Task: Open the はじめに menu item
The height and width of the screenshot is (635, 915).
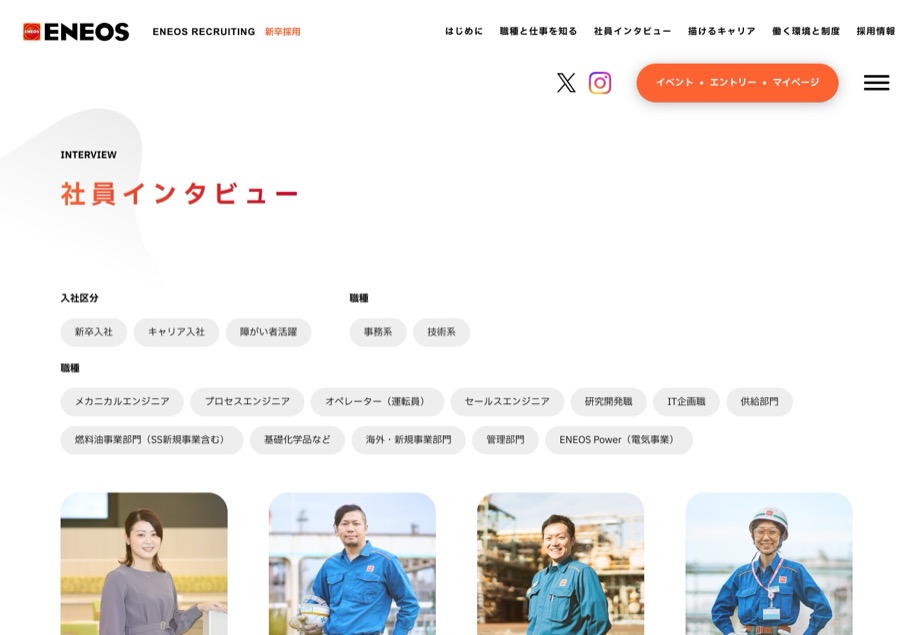Action: click(x=464, y=32)
